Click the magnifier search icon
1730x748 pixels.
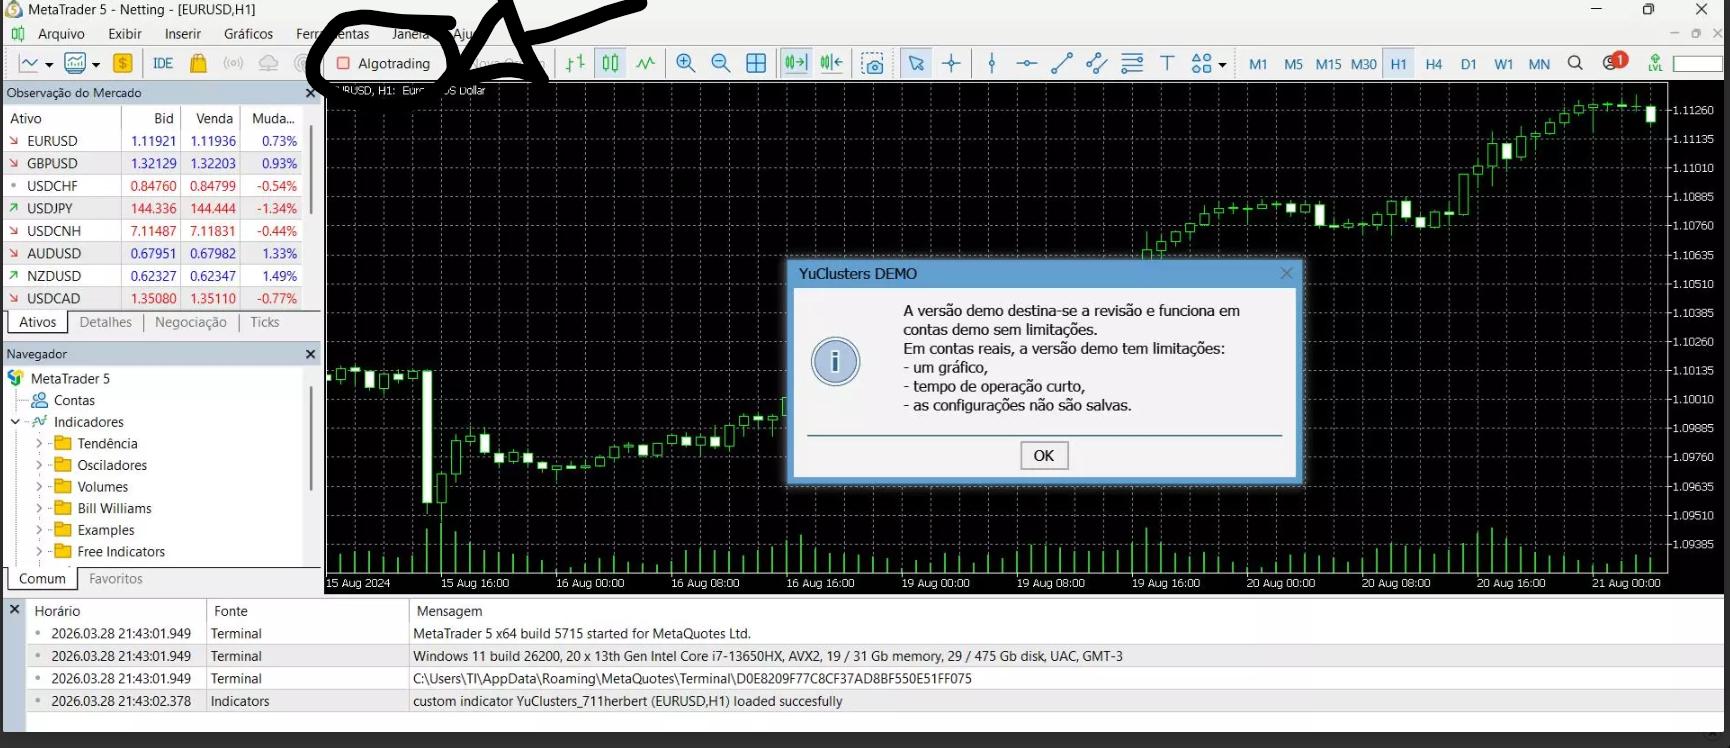click(1575, 63)
